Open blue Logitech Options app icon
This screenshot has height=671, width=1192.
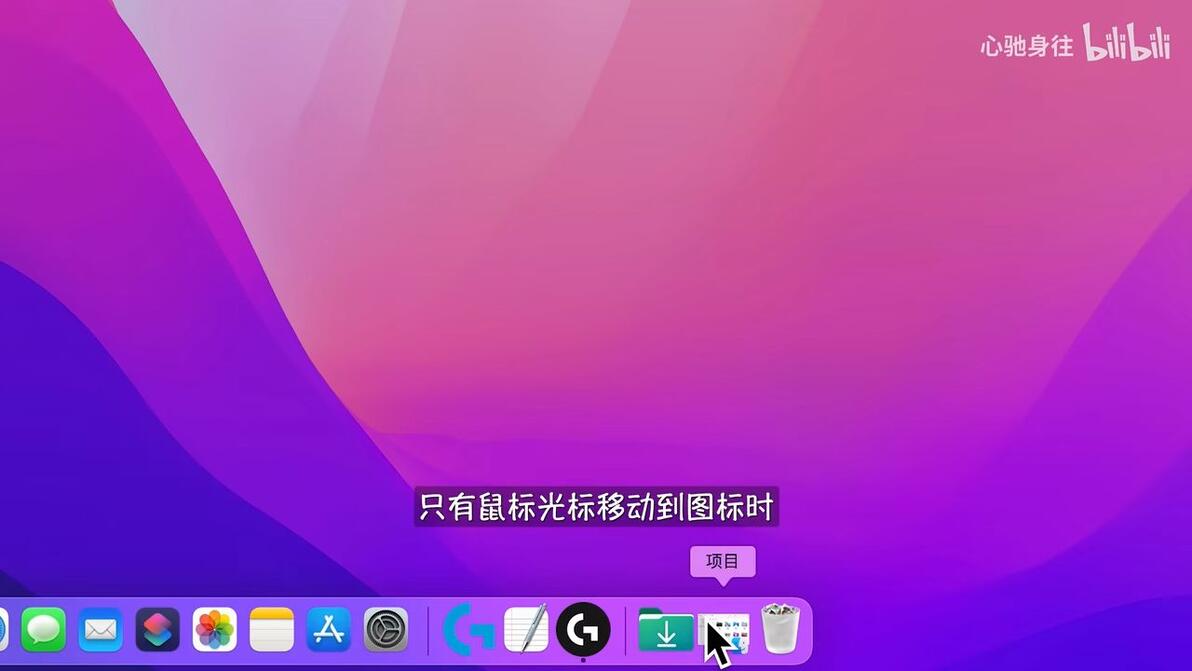[468, 629]
